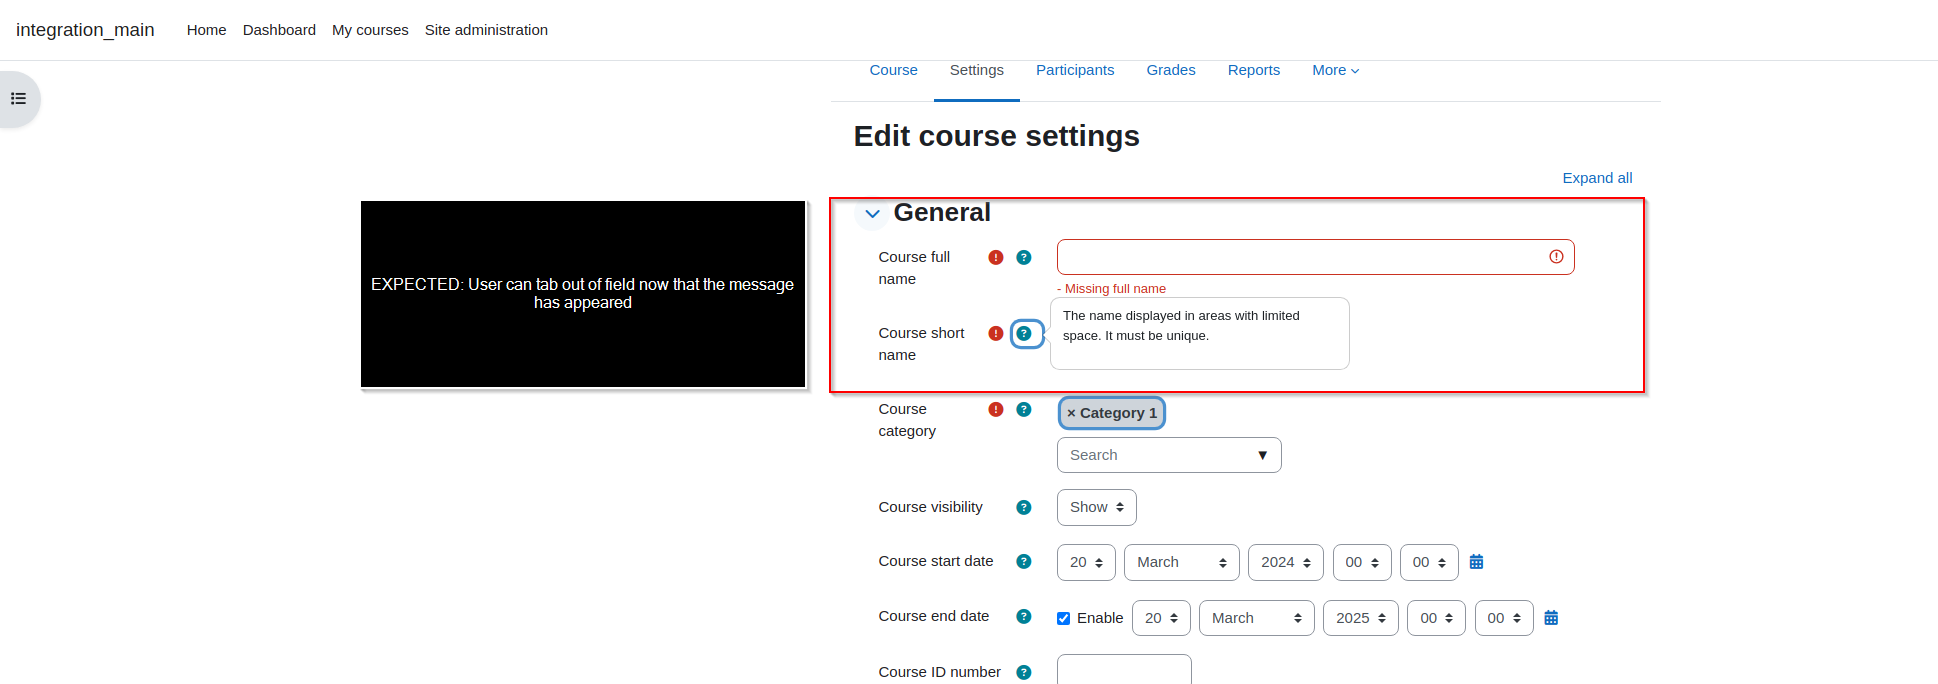The height and width of the screenshot is (684, 1938).
Task: Open the Course visibility Show dropdown
Action: (x=1097, y=507)
